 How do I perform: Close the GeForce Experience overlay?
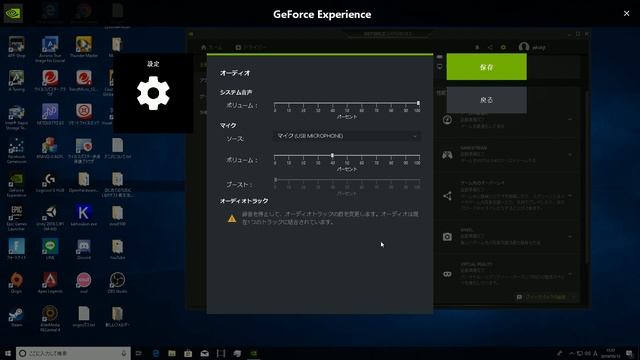626,13
